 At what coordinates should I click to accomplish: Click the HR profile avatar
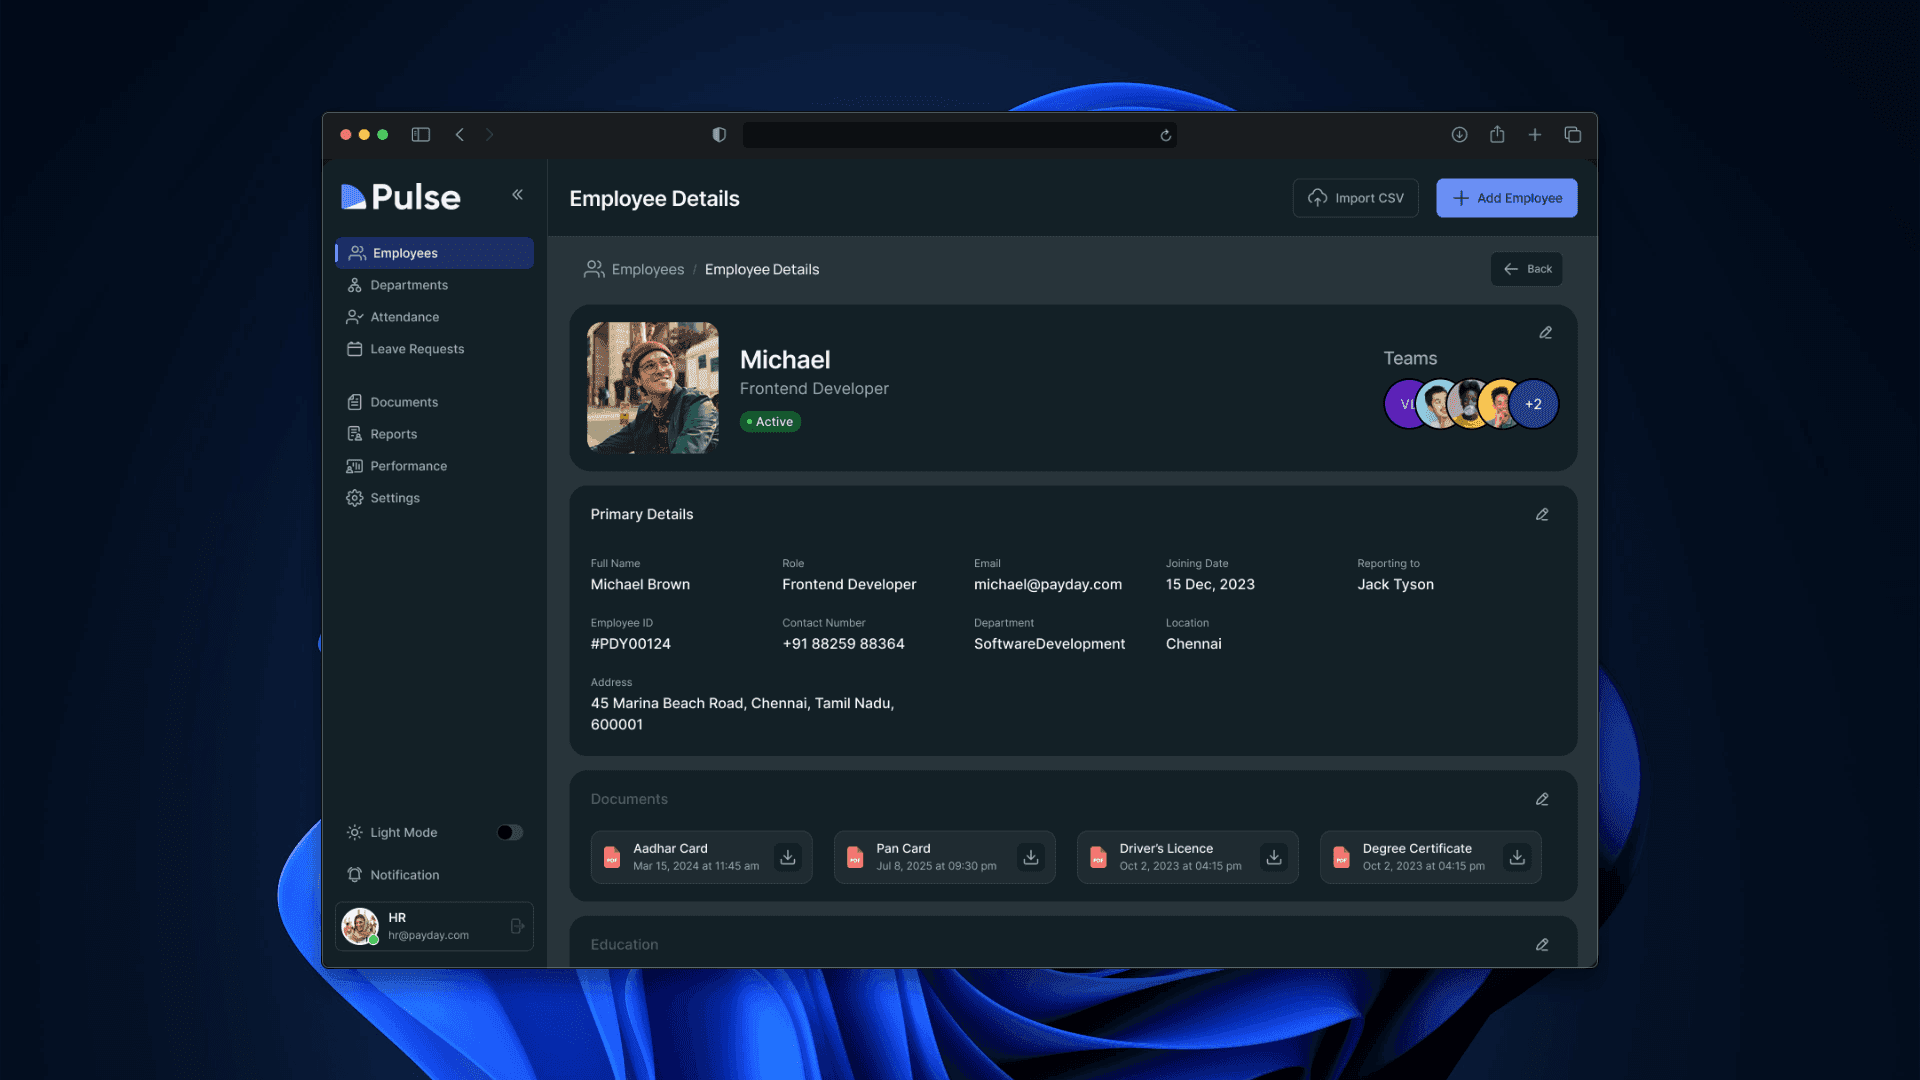click(x=360, y=926)
